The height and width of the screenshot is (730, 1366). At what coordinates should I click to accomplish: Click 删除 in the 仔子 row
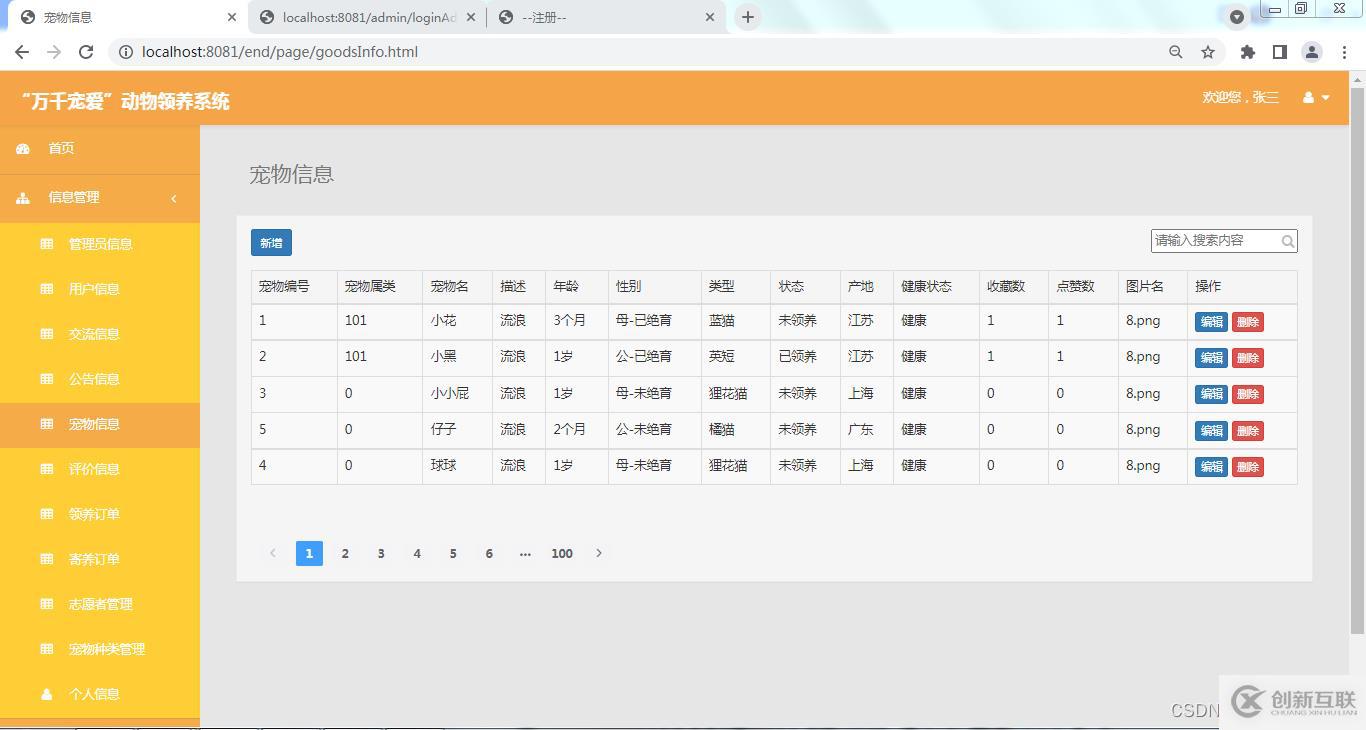click(x=1247, y=431)
